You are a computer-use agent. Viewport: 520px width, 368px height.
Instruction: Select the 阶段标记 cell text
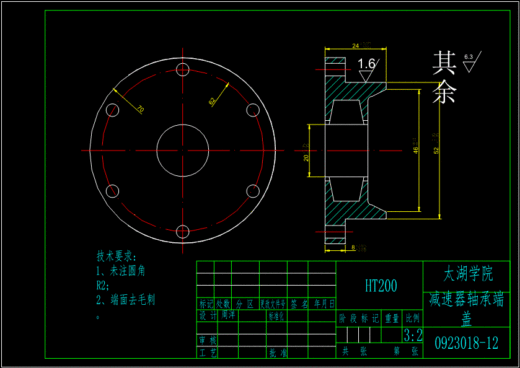pos(358,319)
